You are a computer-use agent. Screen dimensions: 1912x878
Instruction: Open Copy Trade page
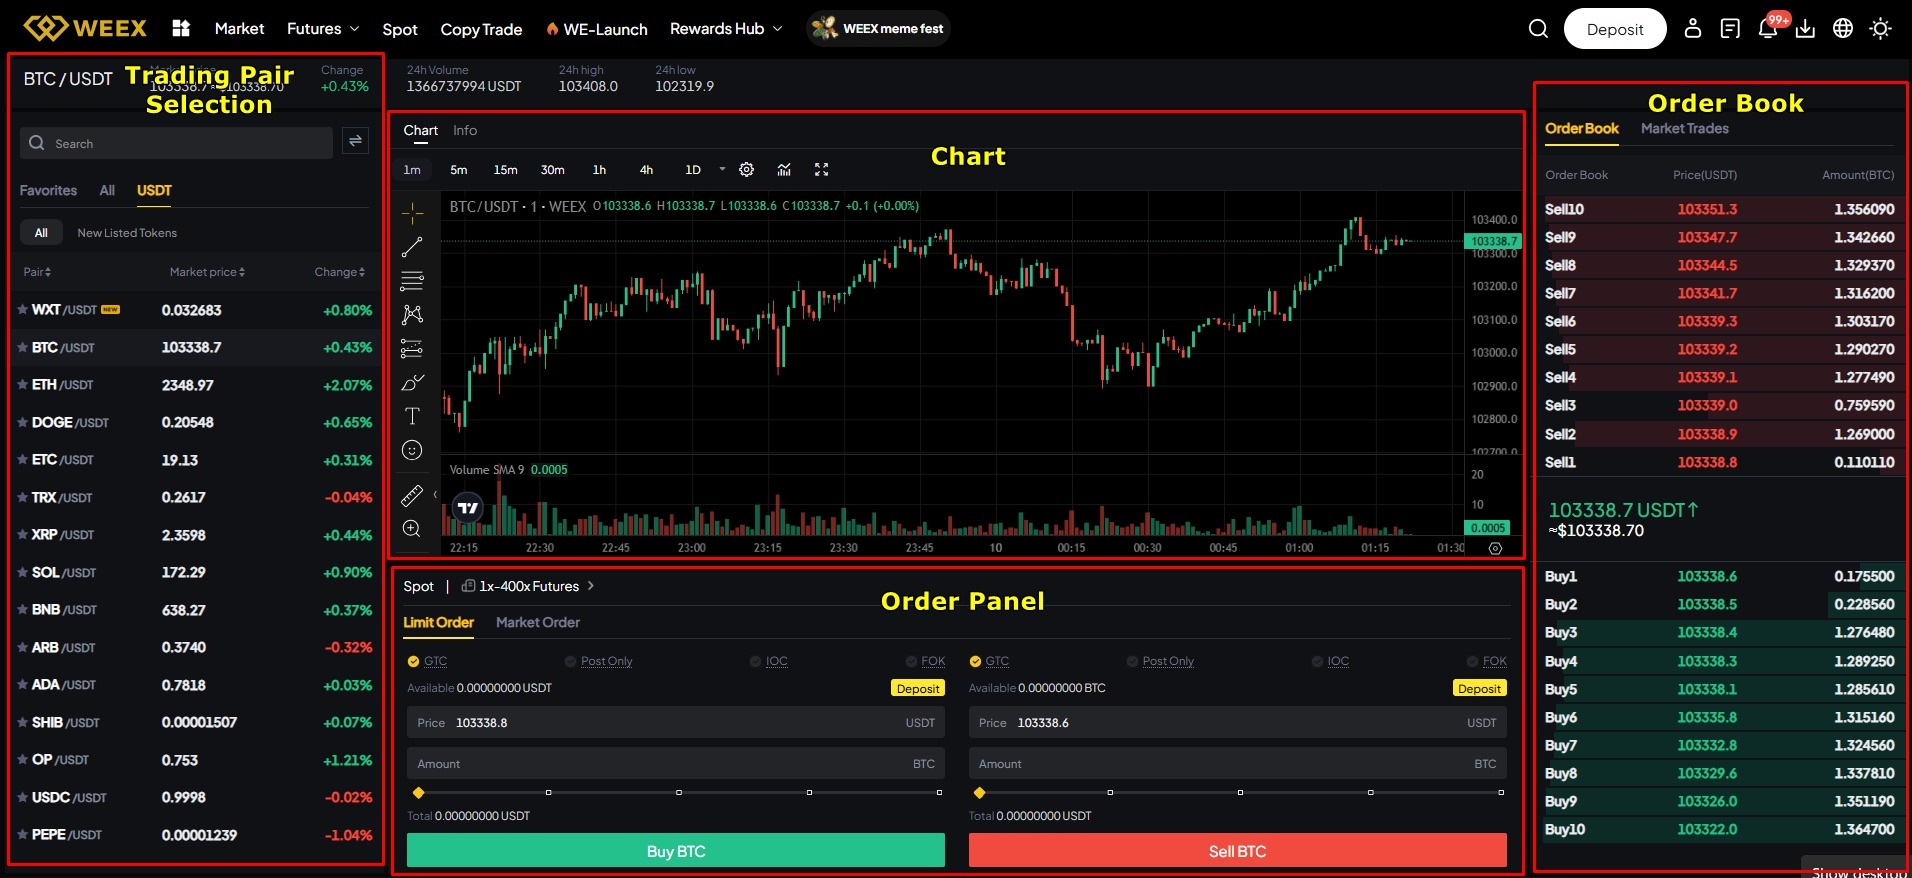click(x=481, y=29)
